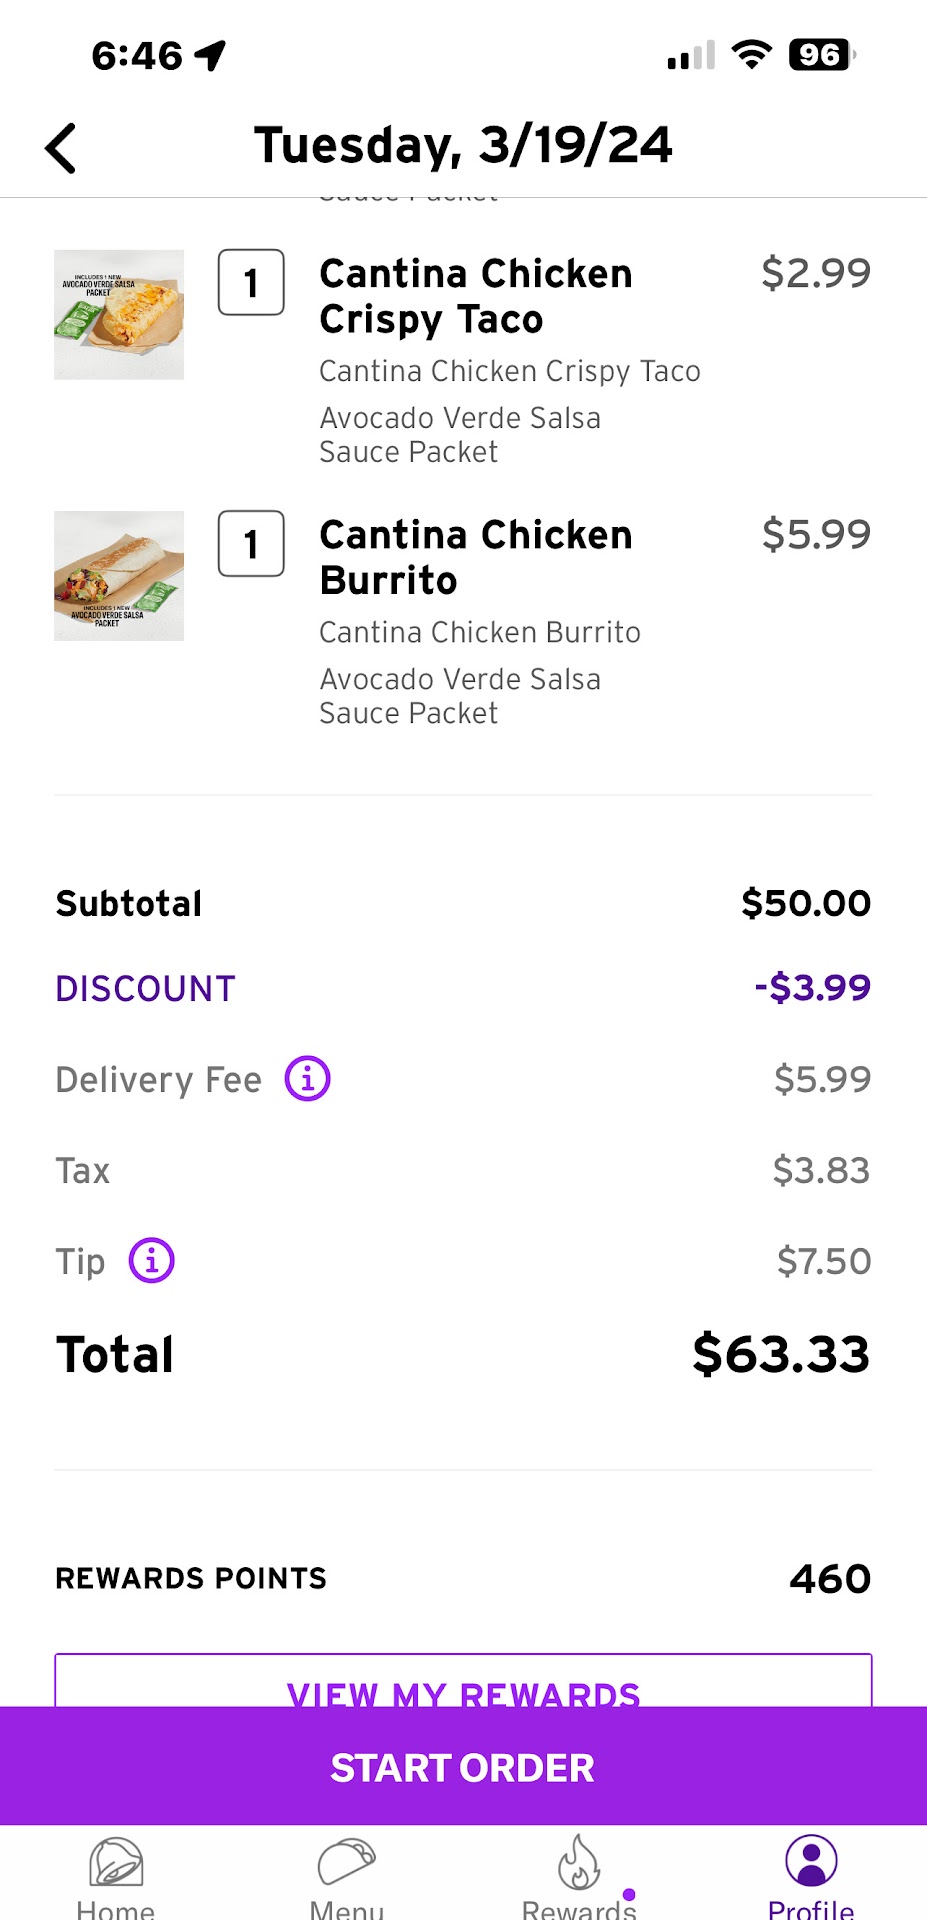This screenshot has height=1920, width=927.
Task: Open the Delivery Fee info icon
Action: (307, 1079)
